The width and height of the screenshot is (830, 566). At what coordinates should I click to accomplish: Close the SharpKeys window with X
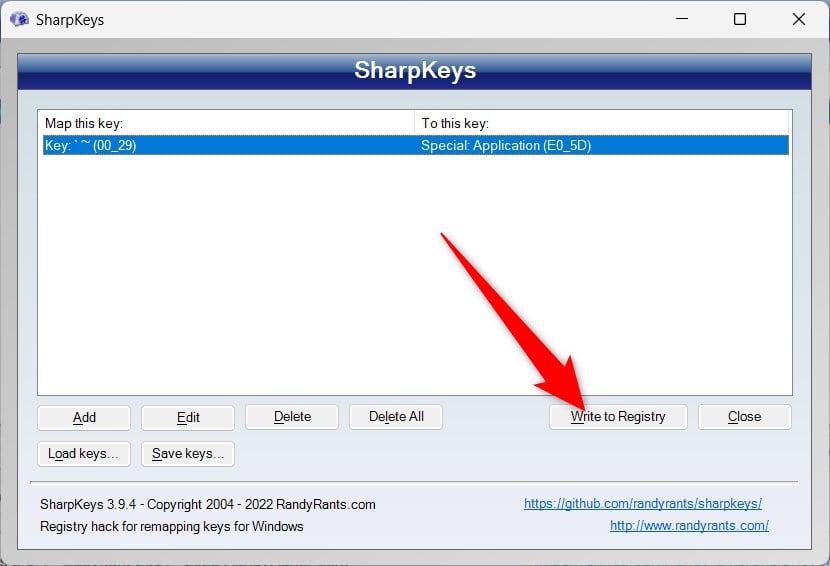799,19
